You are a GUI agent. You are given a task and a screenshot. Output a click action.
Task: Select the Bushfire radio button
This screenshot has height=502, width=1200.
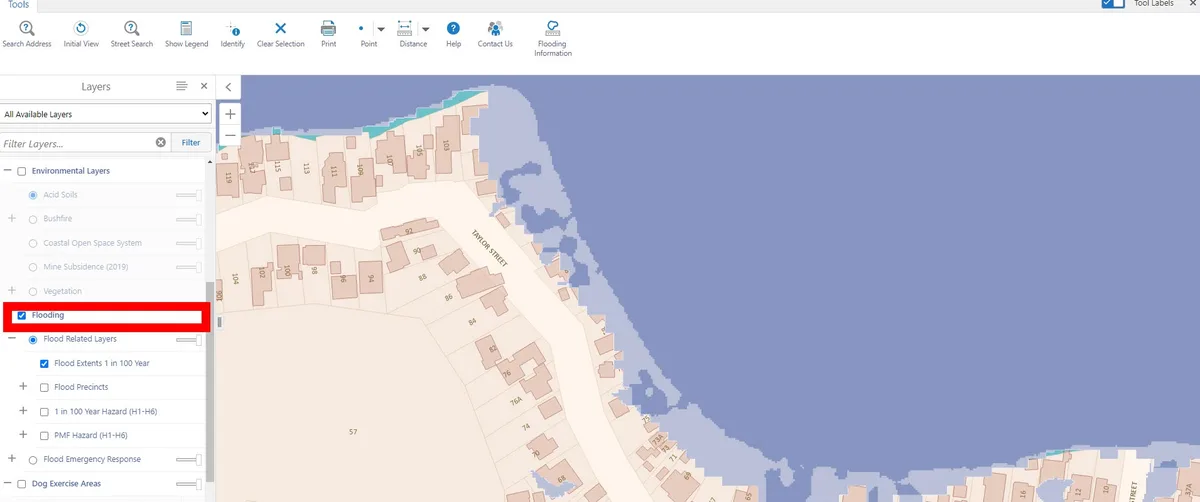33,219
